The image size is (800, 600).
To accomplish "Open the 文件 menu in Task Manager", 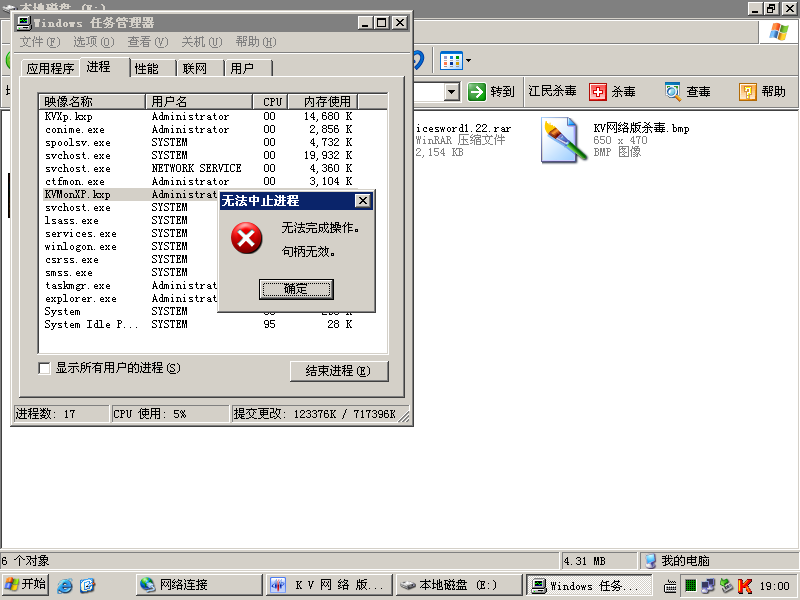I will coord(40,42).
